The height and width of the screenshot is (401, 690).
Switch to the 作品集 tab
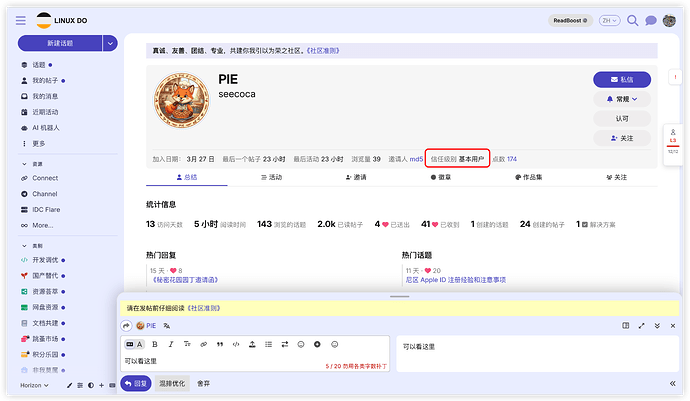pos(529,177)
